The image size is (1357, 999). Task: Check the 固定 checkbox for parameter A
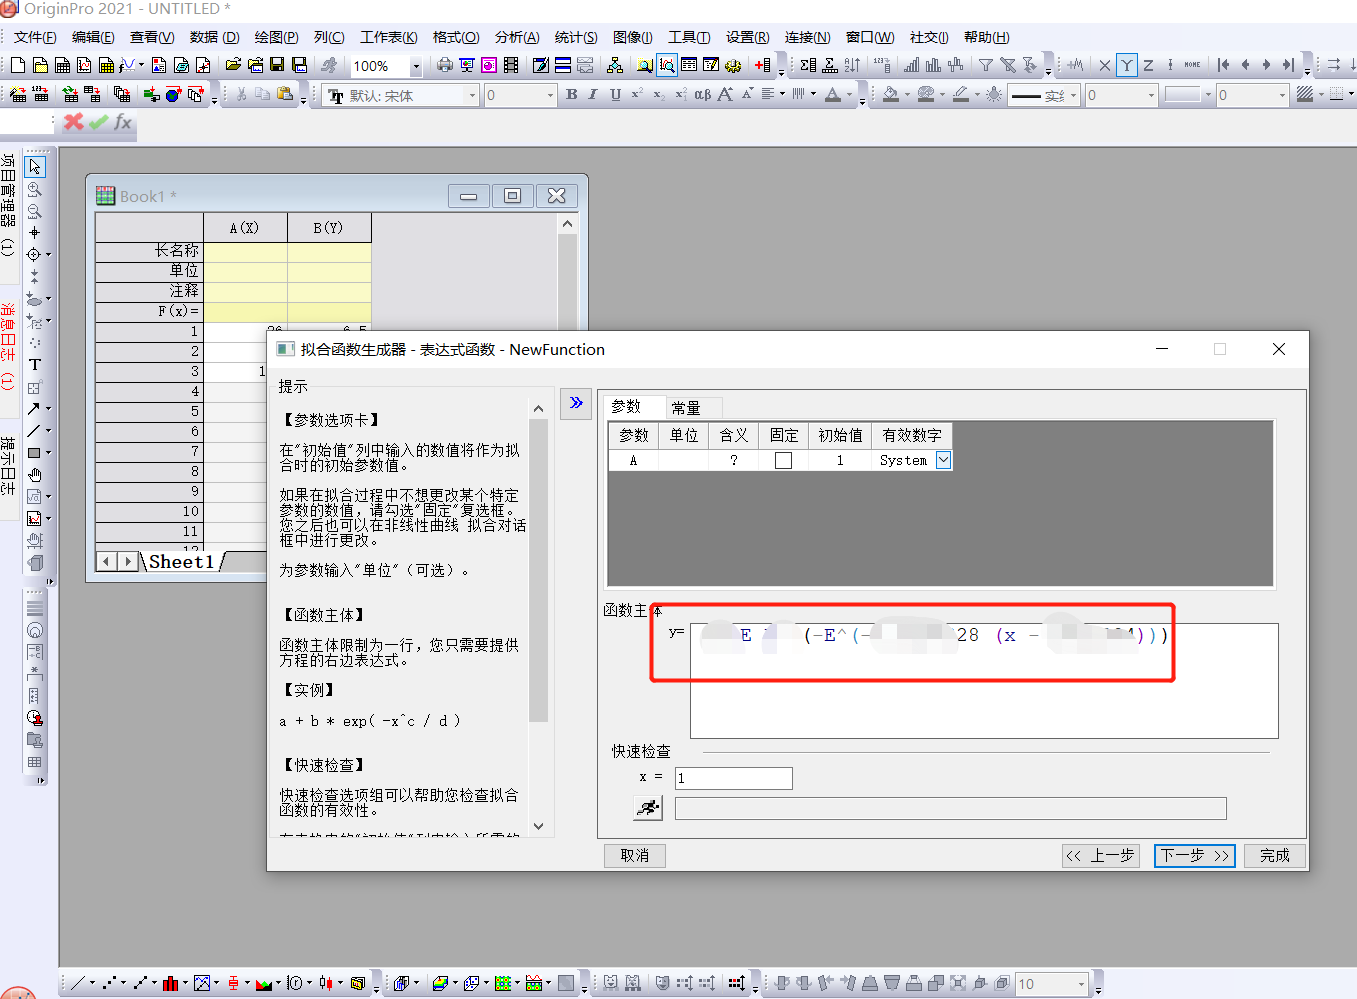click(x=784, y=460)
